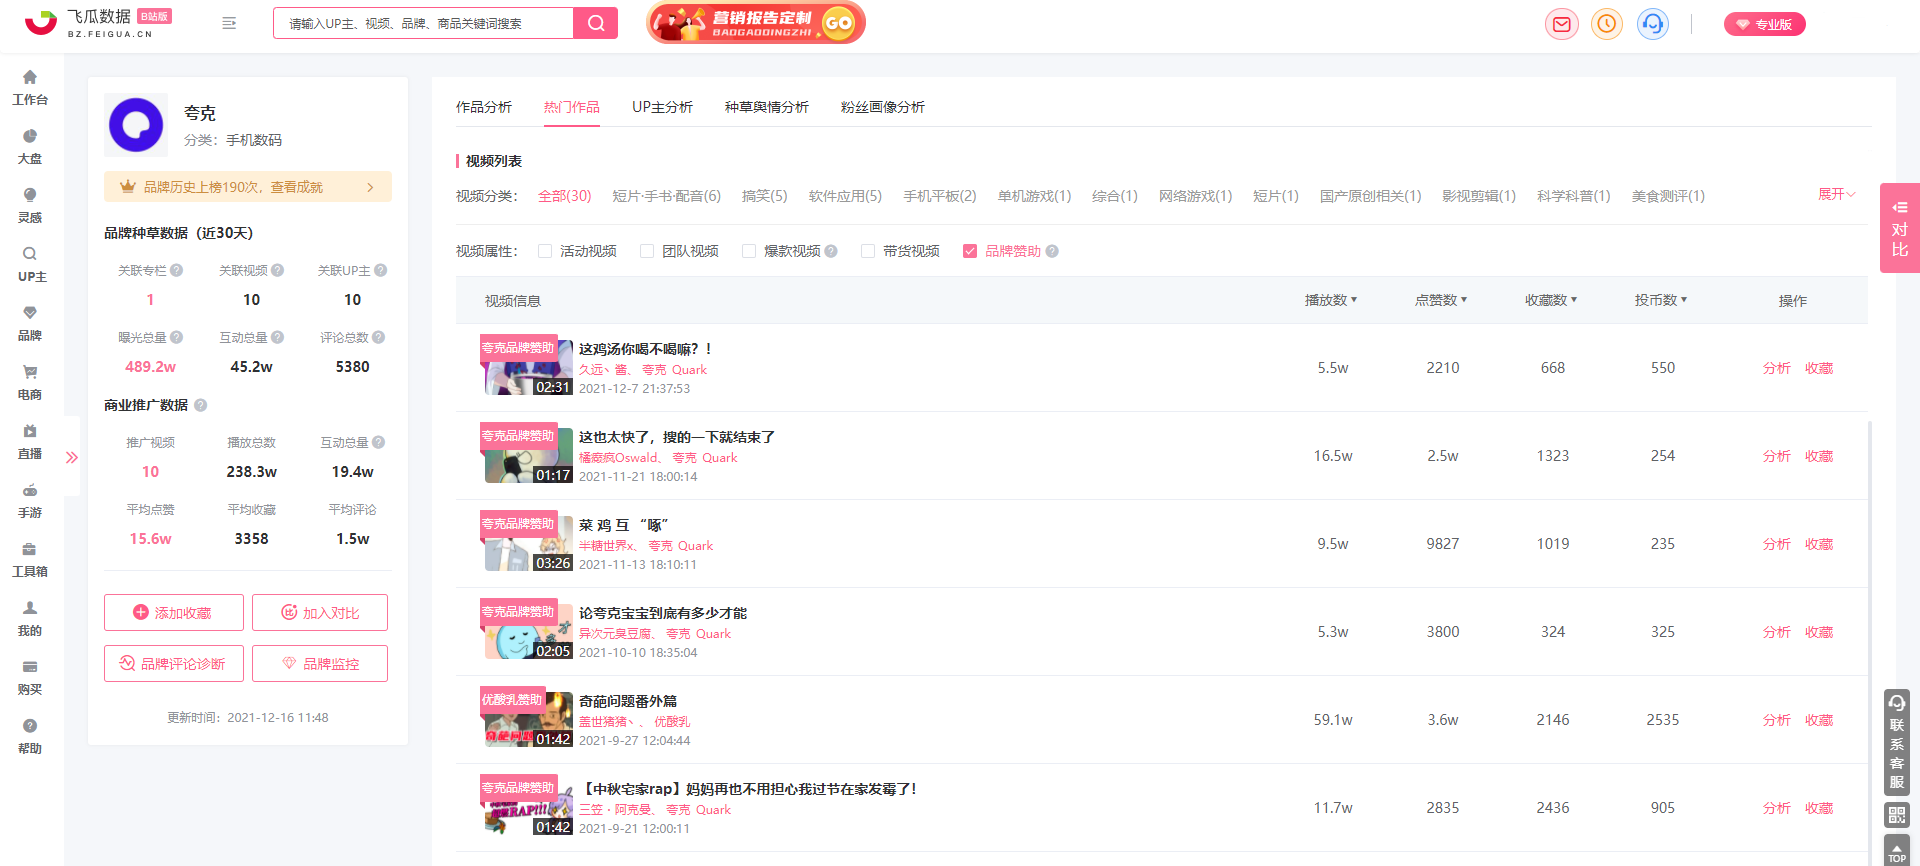
Task: Switch to the UP主分析 tab
Action: (x=662, y=107)
